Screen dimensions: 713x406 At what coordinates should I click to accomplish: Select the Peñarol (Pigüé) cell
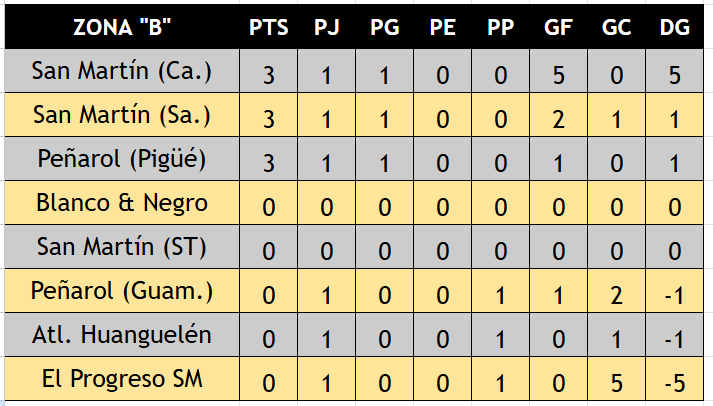(122, 159)
